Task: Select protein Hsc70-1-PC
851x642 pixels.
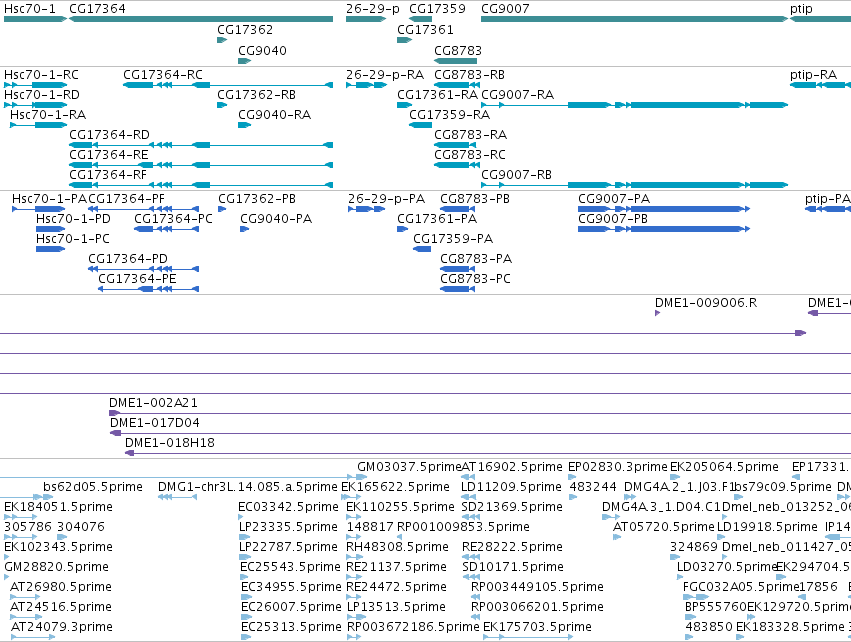Action: pos(50,249)
